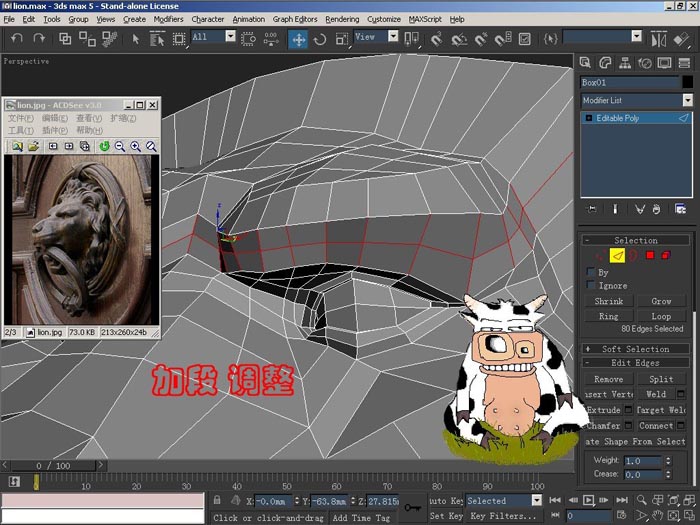Toggle Percent Snap icon
Screen dimensions: 700x525
pyautogui.click(x=480, y=39)
